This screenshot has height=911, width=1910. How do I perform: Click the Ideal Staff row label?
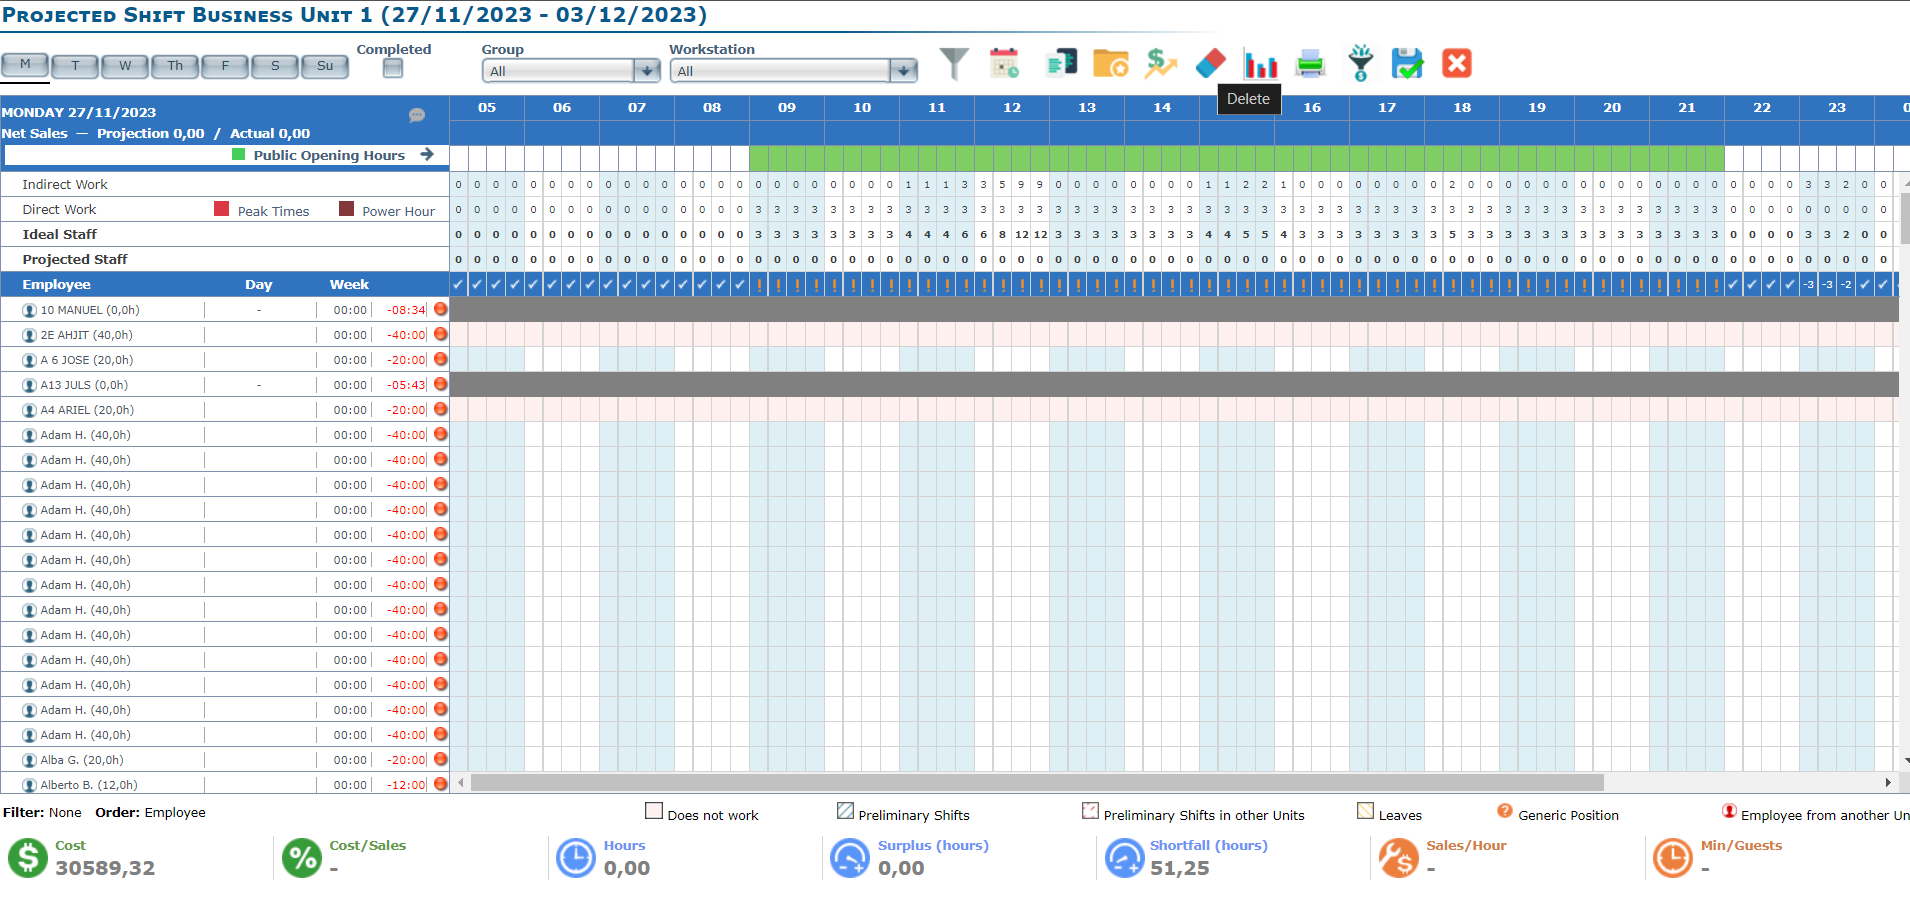click(60, 234)
